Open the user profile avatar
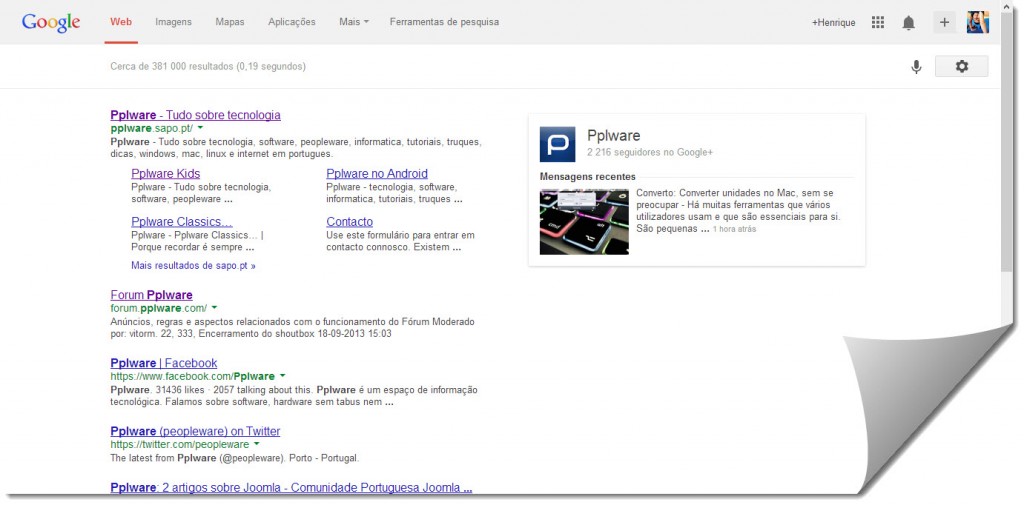 [977, 22]
